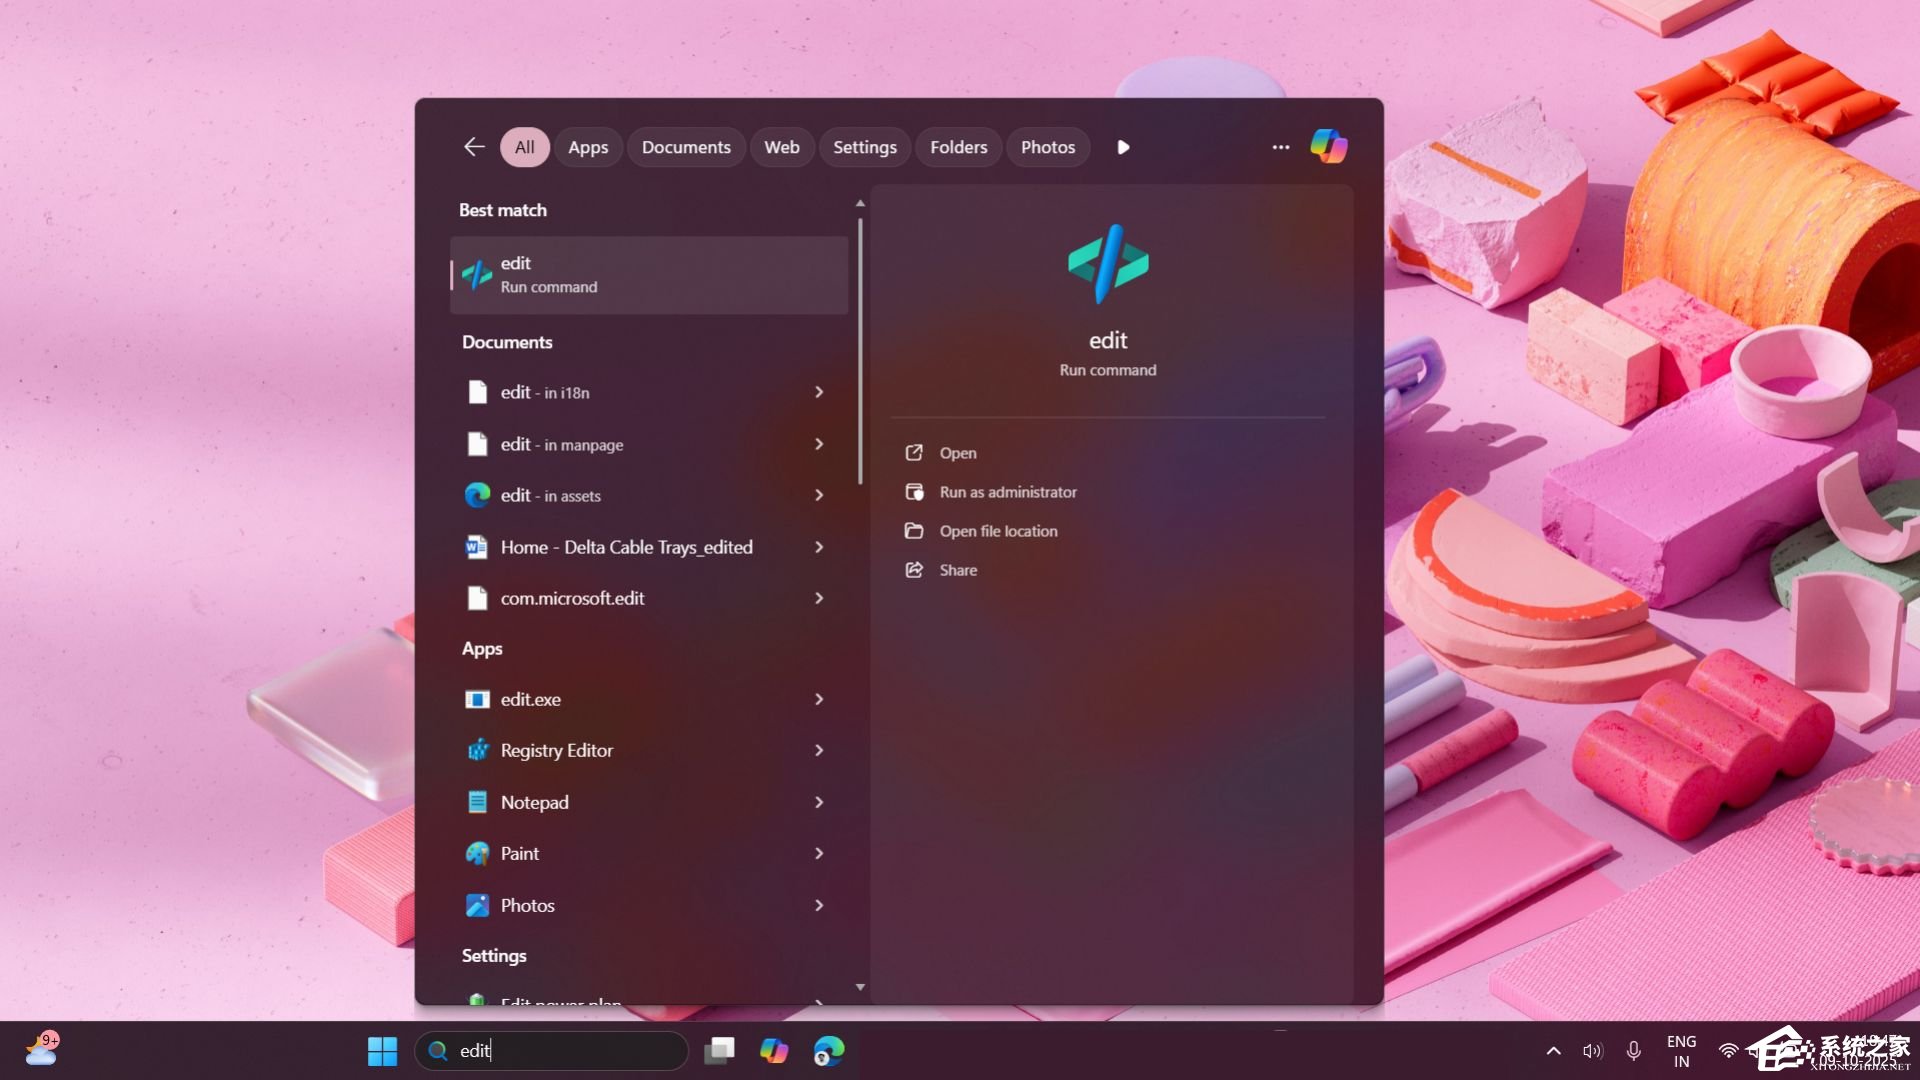
Task: Expand the Home - Delta Cable Trays_edited result
Action: point(818,547)
